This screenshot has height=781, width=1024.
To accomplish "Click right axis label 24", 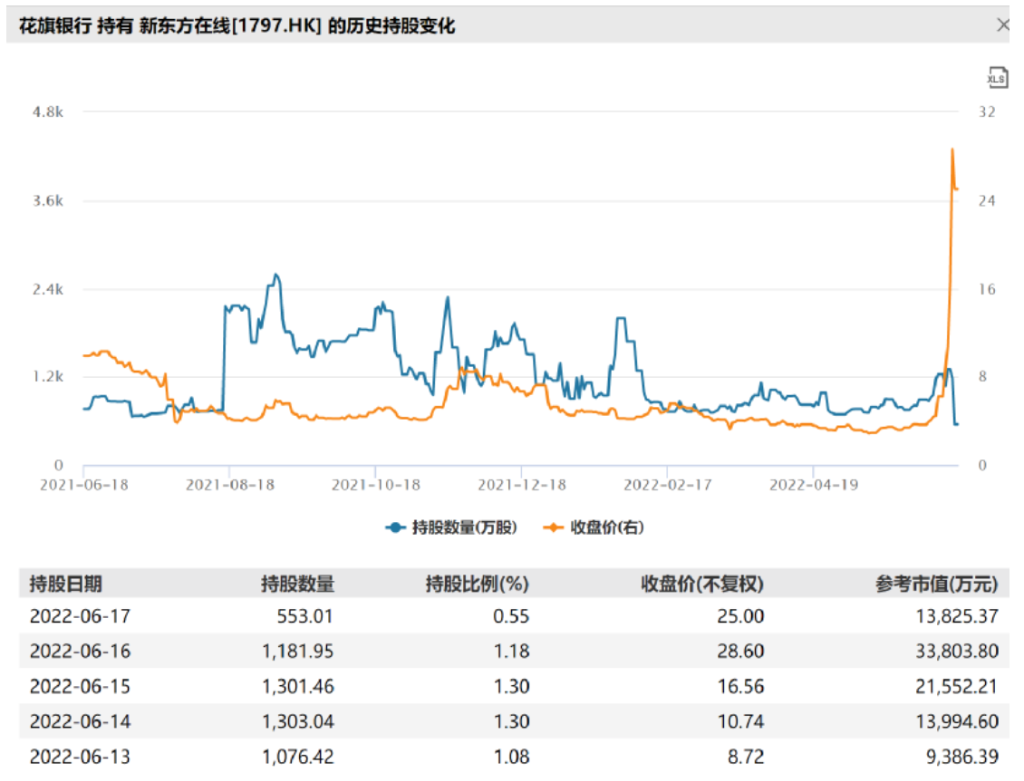I will 986,201.
